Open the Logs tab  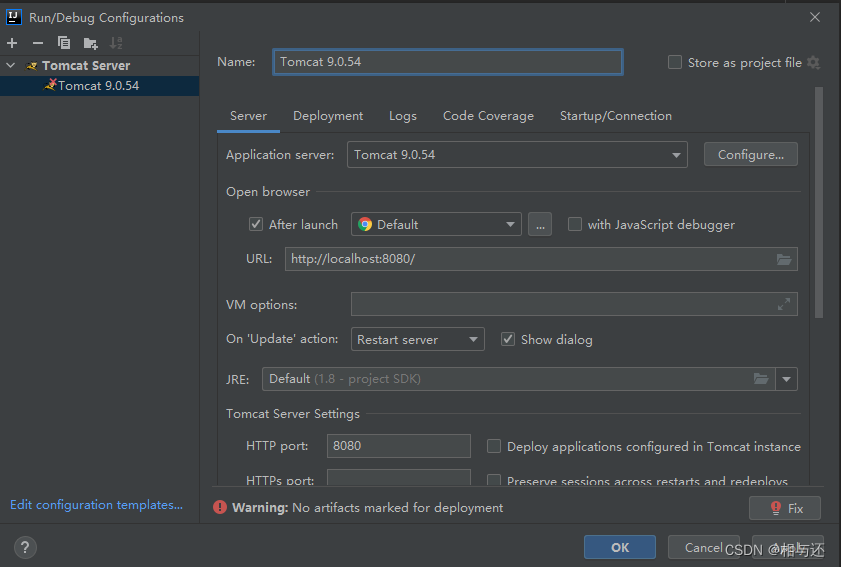pos(403,116)
